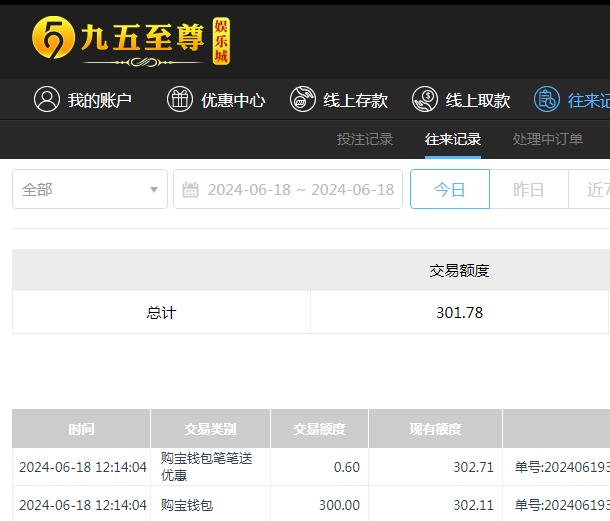Viewport: 610px width, 521px height.
Task: Expand the 全部 transaction type dropdown
Action: pyautogui.click(x=90, y=189)
